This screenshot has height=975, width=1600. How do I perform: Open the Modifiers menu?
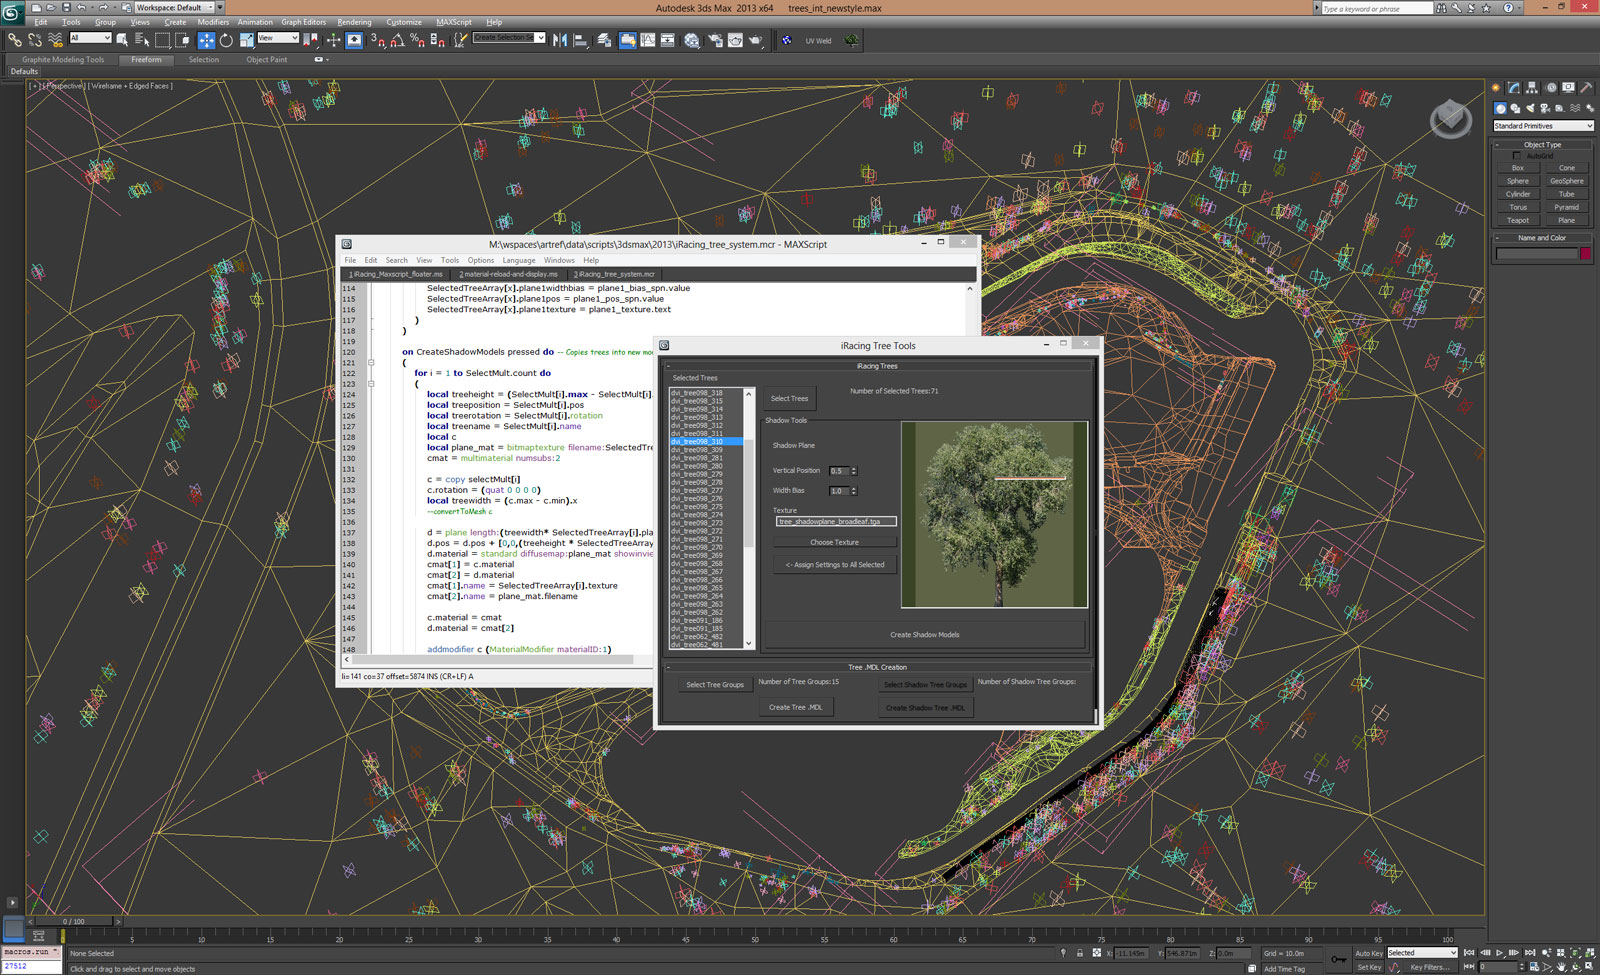point(212,22)
